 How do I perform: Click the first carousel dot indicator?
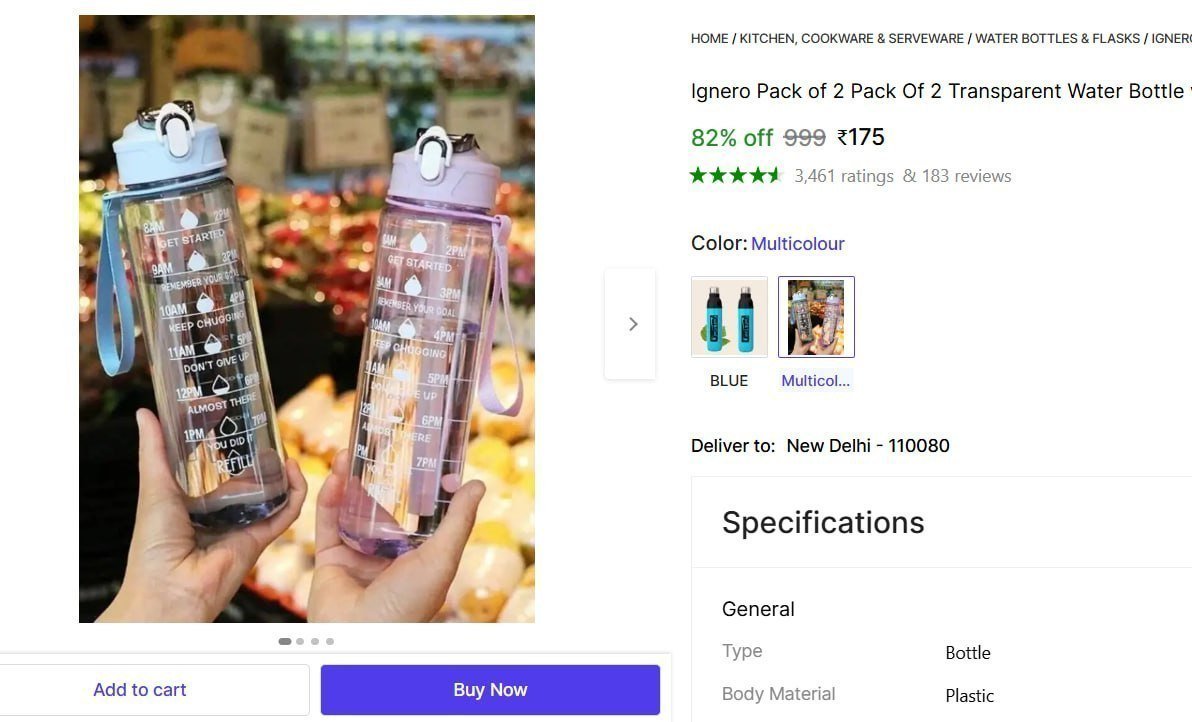[x=285, y=641]
